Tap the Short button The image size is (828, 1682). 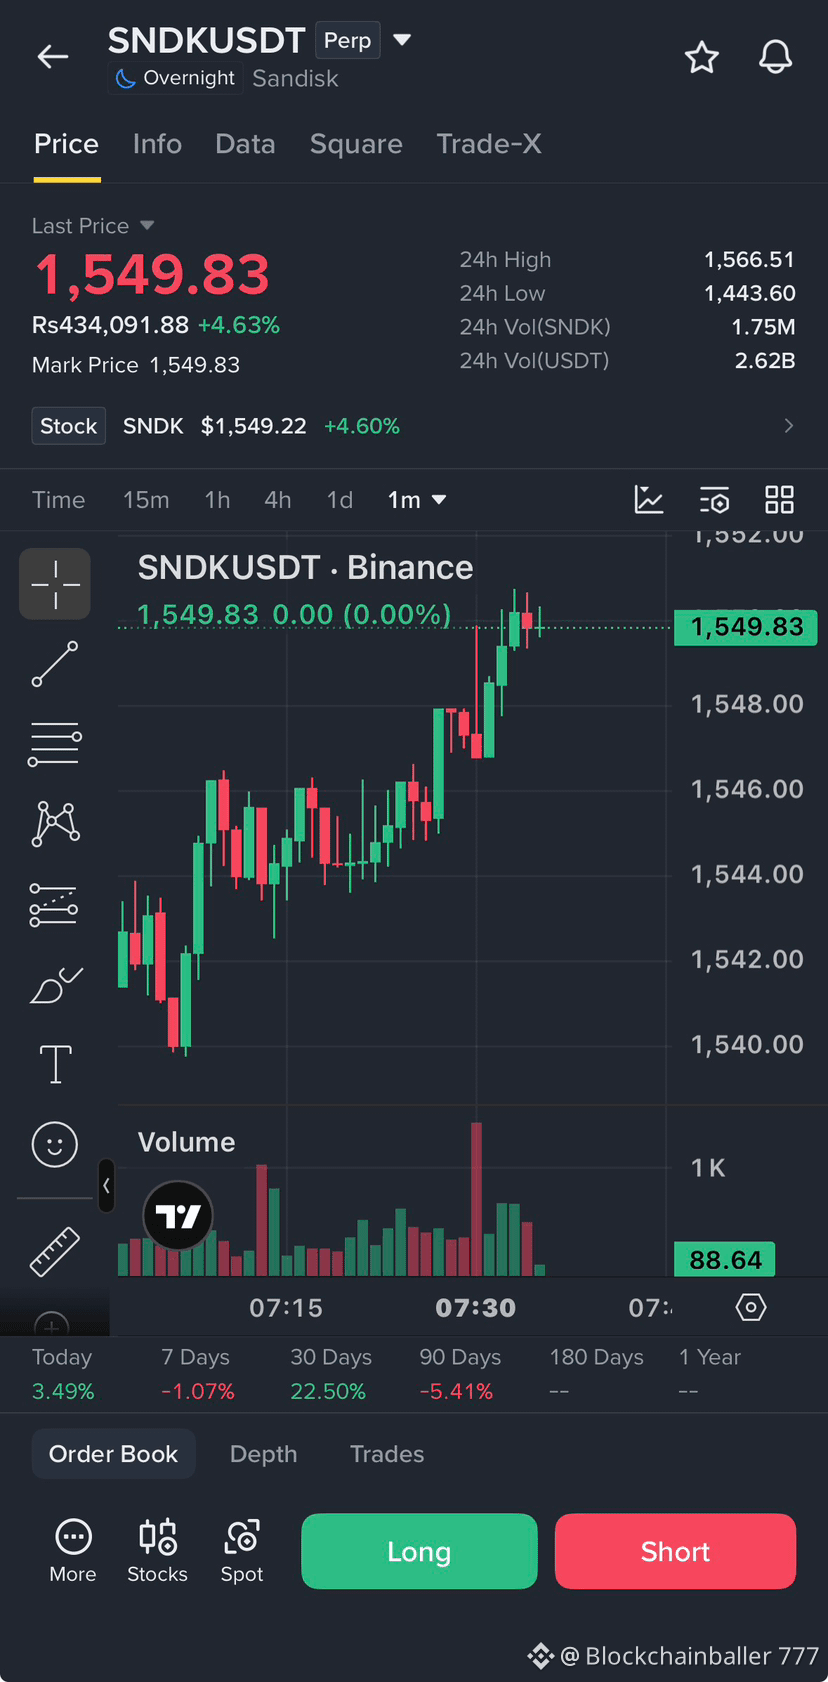pos(675,1551)
